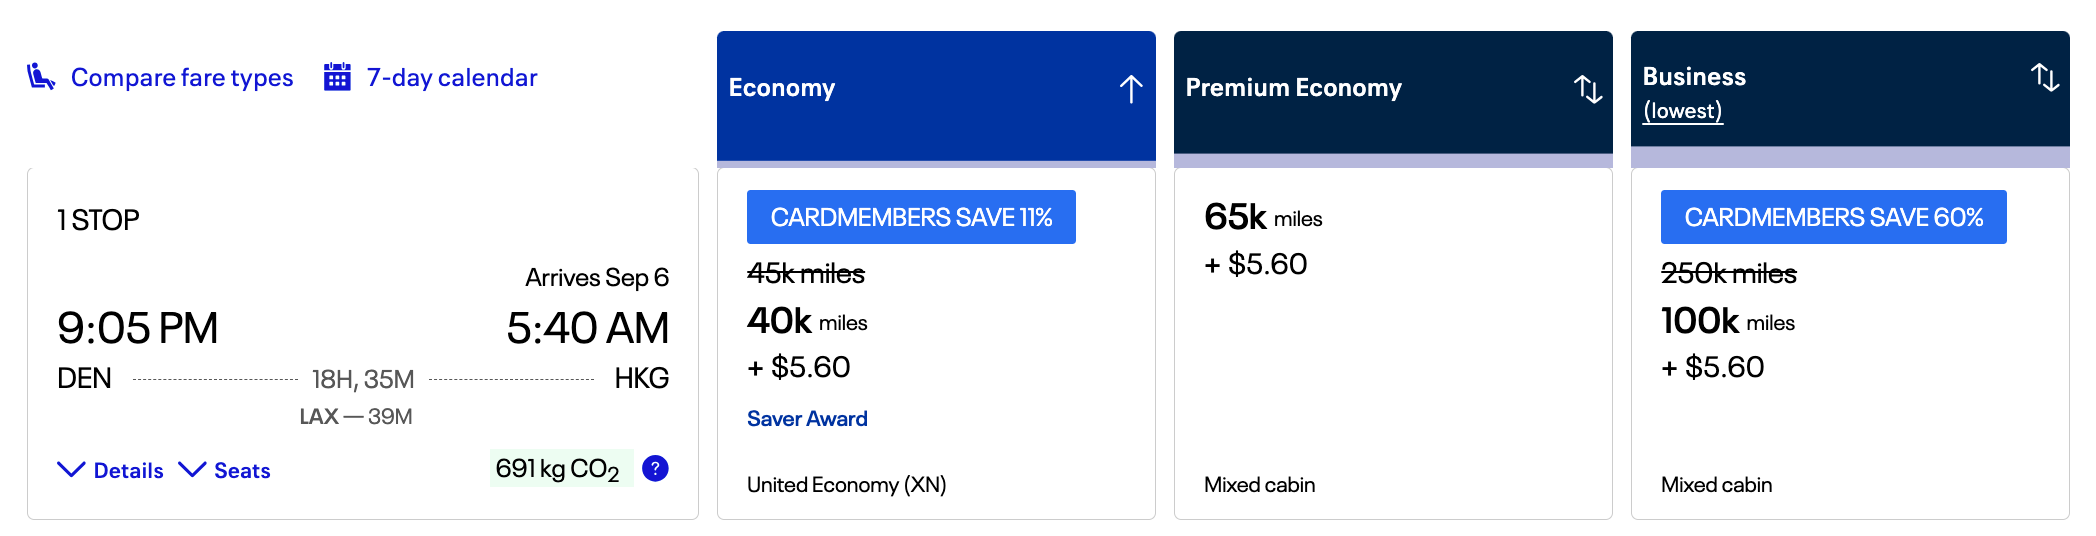This screenshot has height=536, width=2096.
Task: Choose the 100k miles Business fare
Action: point(1727,321)
